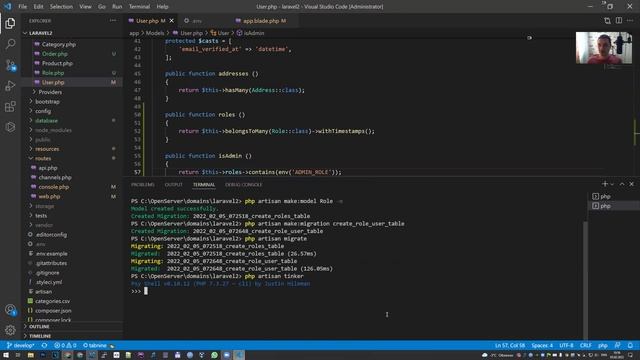Open the editor more actions ellipsis

630,20
